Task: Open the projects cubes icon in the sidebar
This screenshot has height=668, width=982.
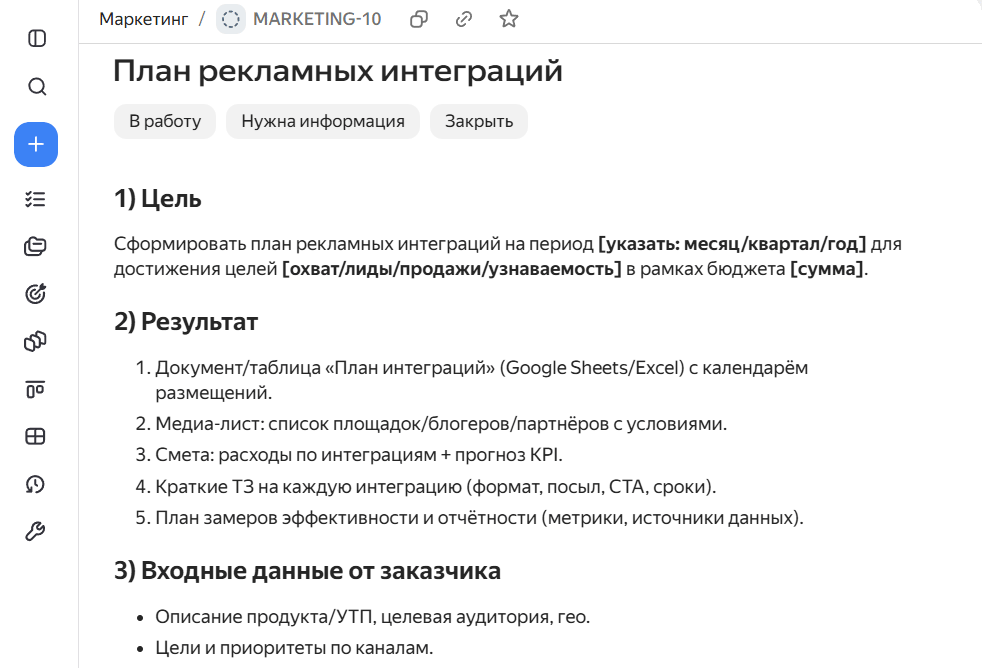Action: 36,341
